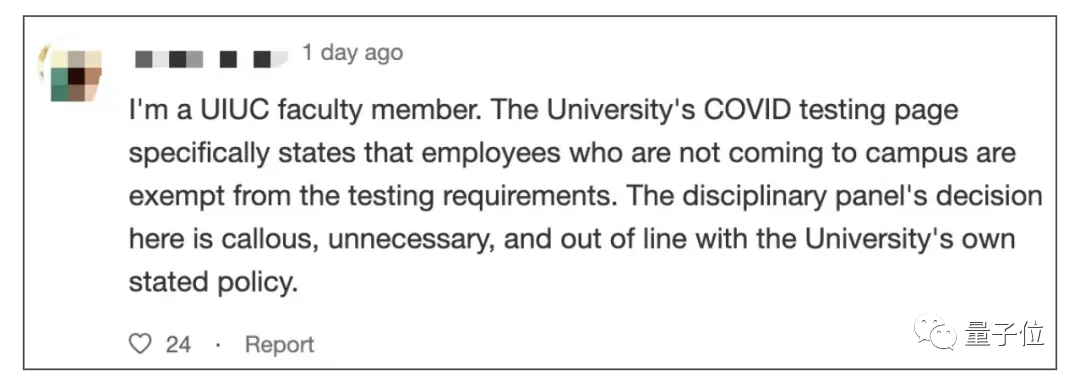The width and height of the screenshot is (1080, 382).
Task: Click the dot separator before Report
Action: coord(218,345)
